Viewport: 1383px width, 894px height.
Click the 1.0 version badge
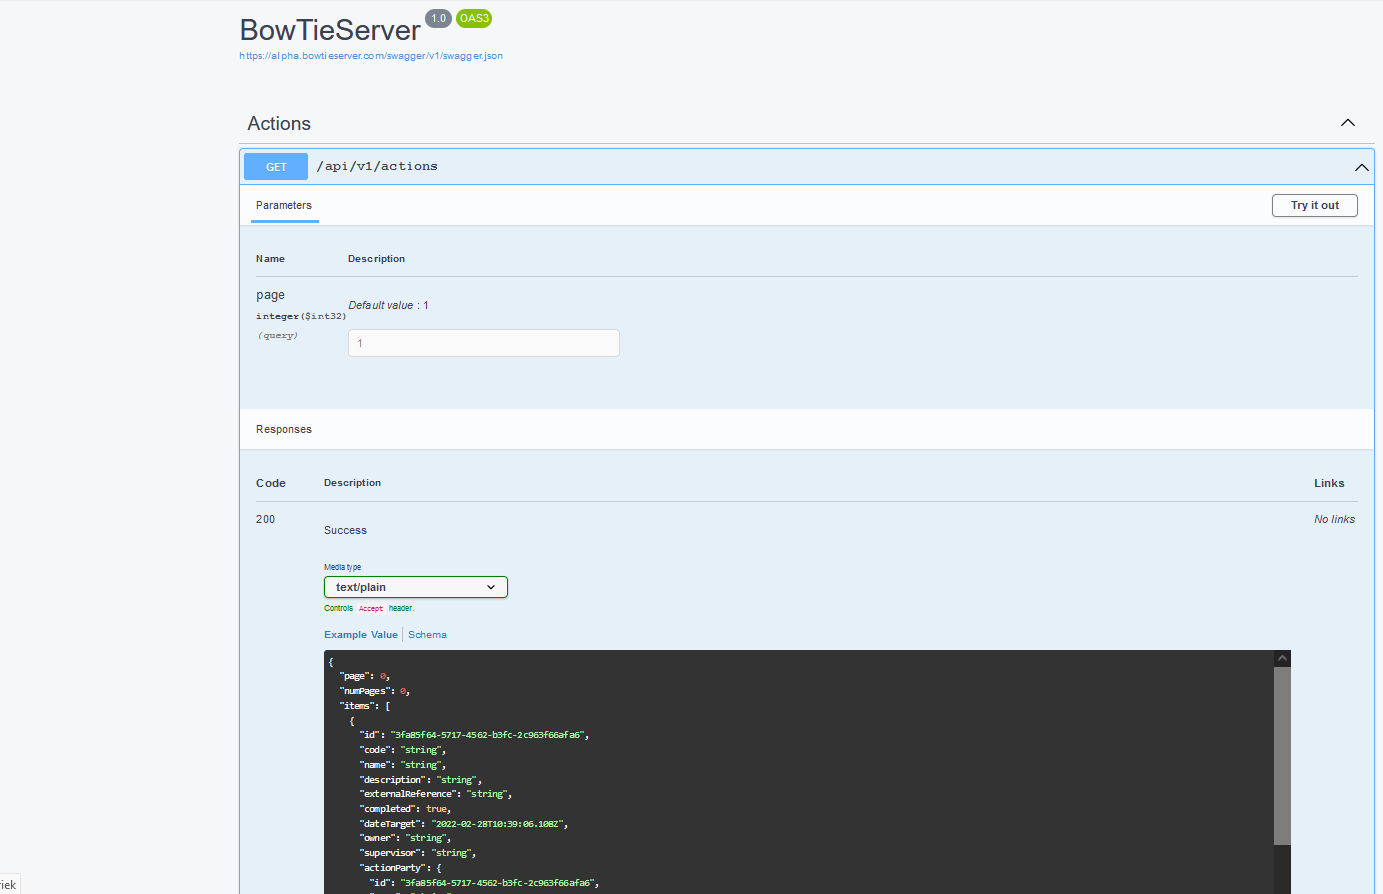438,18
